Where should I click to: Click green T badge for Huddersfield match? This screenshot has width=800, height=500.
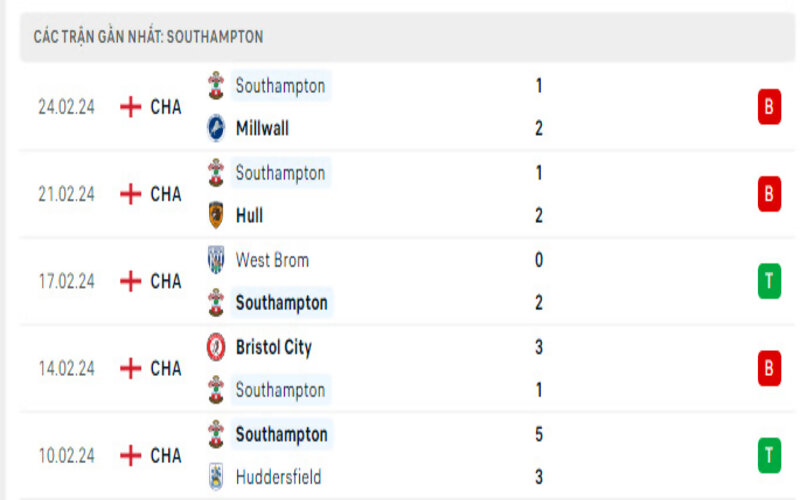[769, 455]
